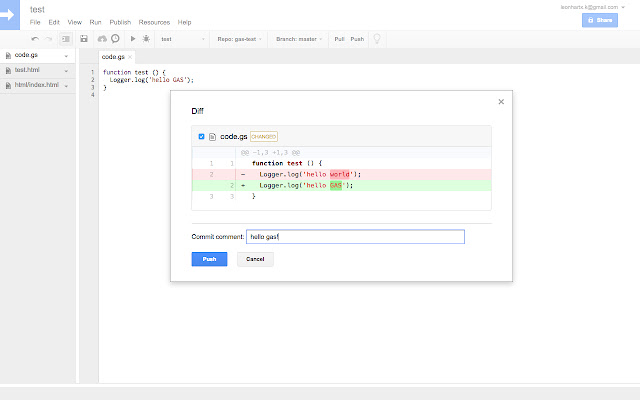Open the function selector dropdown 'test'
The image size is (640, 400).
pyautogui.click(x=182, y=39)
